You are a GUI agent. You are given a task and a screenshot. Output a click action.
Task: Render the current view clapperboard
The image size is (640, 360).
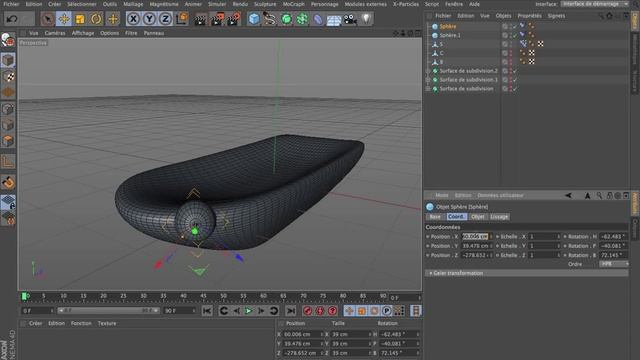200,19
